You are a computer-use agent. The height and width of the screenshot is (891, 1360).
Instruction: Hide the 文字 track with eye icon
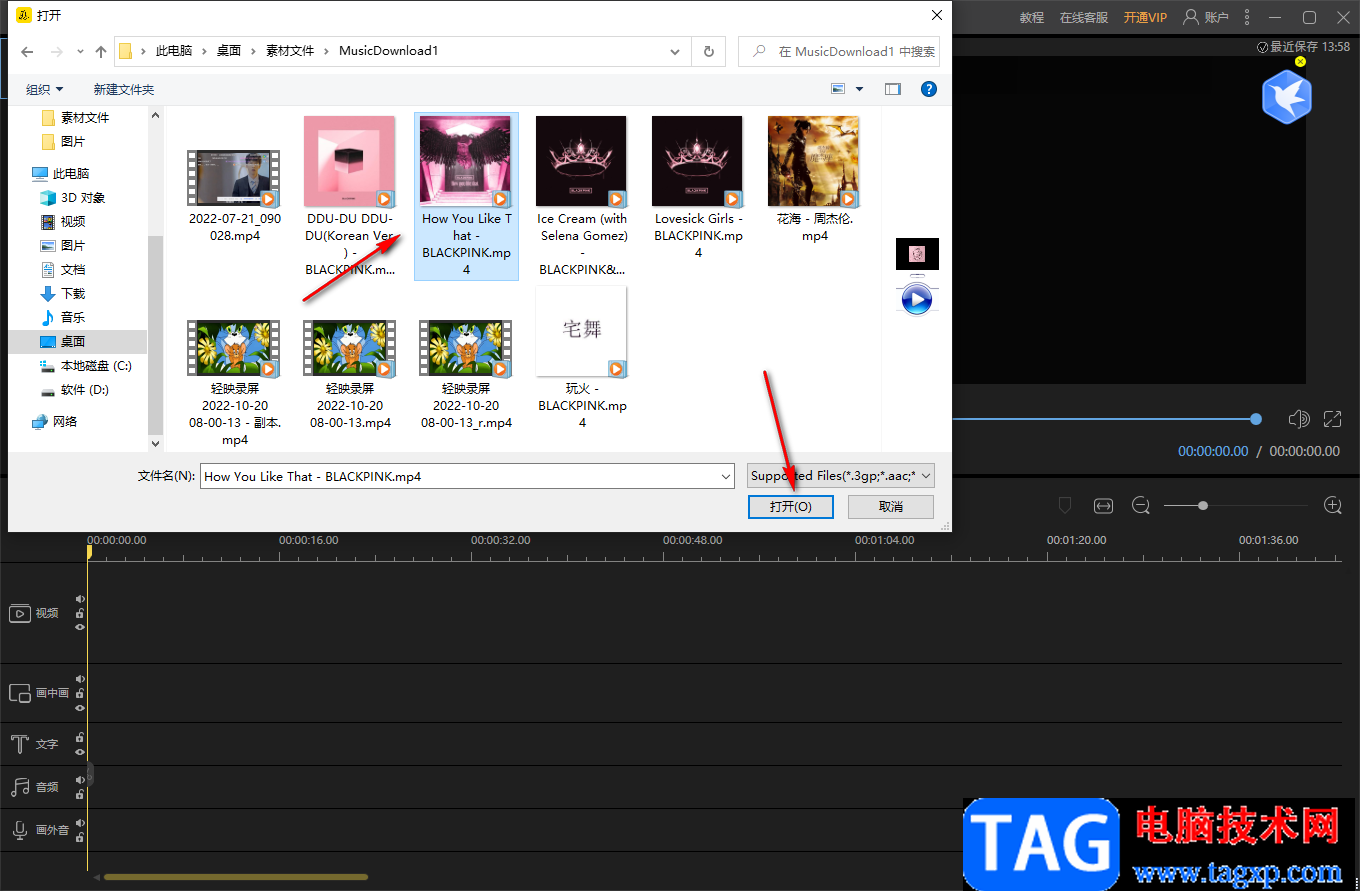pos(80,752)
